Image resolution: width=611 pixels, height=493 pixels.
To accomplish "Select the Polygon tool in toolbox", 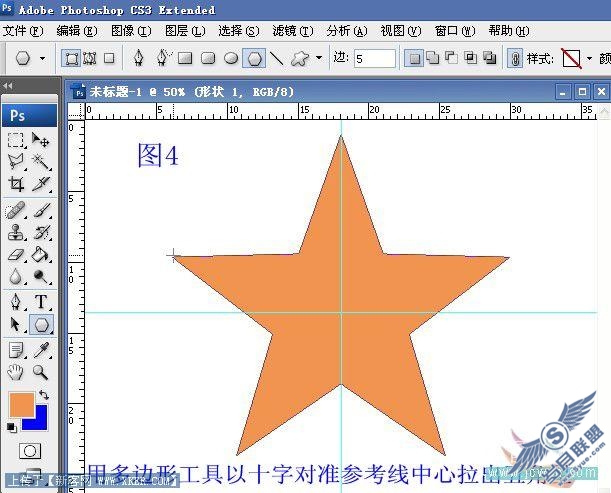I will point(41,325).
